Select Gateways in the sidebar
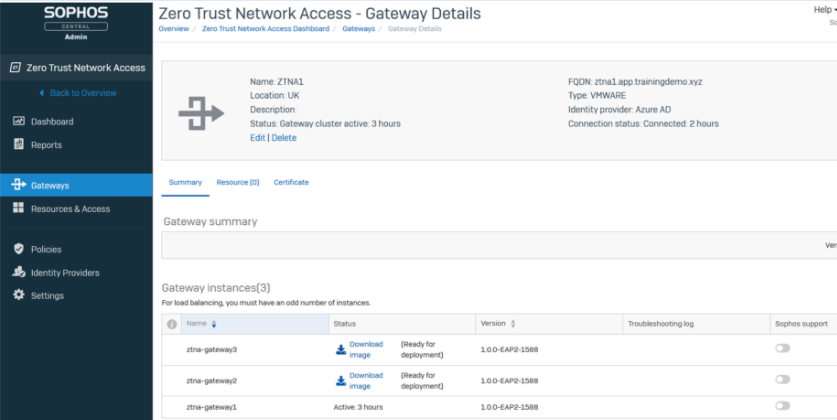Screen dimensions: 837x420 (76, 185)
